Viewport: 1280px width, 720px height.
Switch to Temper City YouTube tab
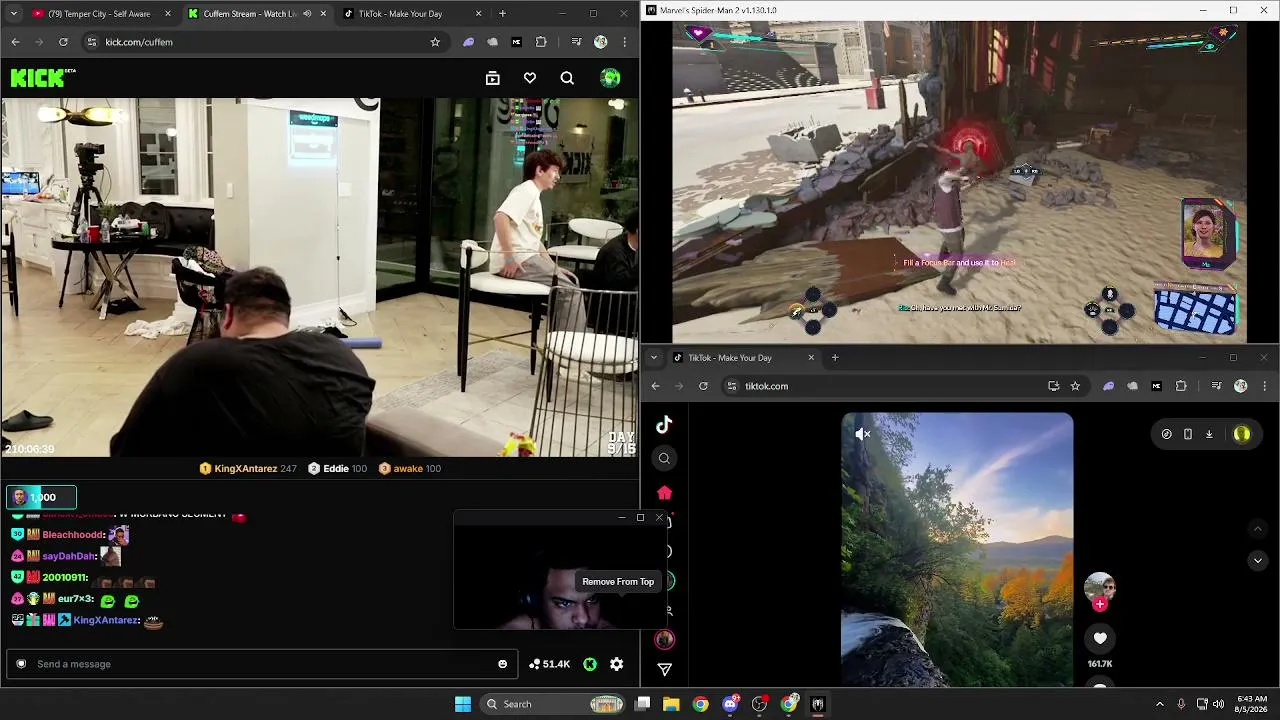100,14
